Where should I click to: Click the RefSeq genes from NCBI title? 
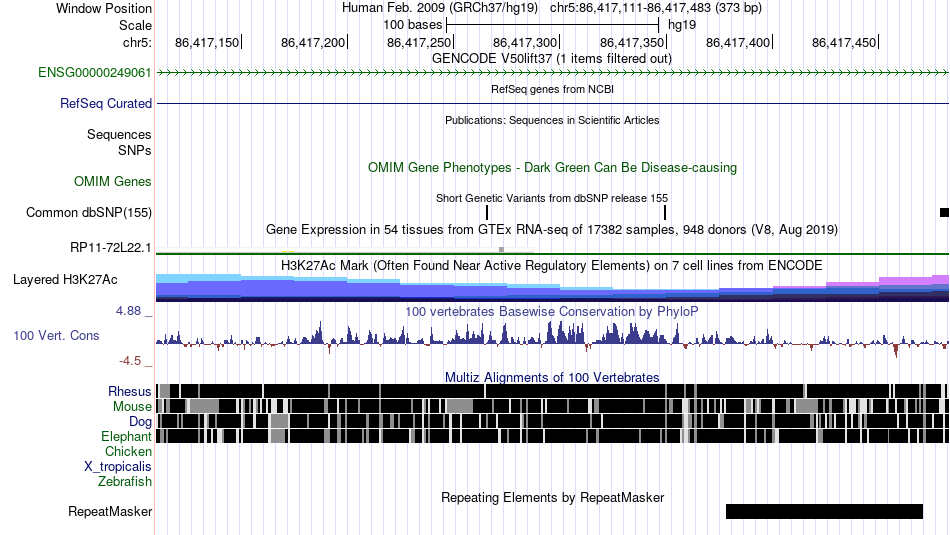click(x=552, y=90)
